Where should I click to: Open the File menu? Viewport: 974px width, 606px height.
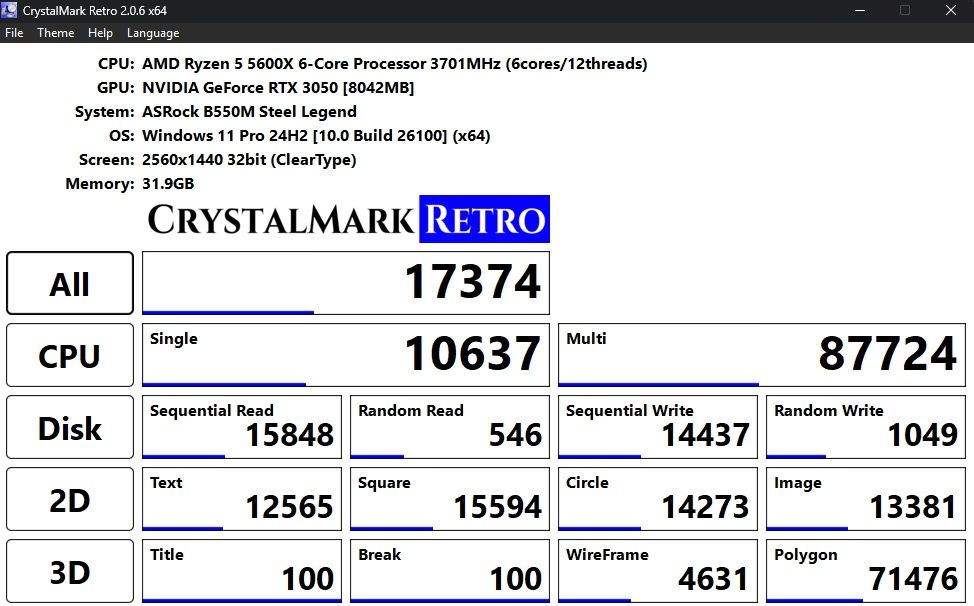click(x=14, y=33)
